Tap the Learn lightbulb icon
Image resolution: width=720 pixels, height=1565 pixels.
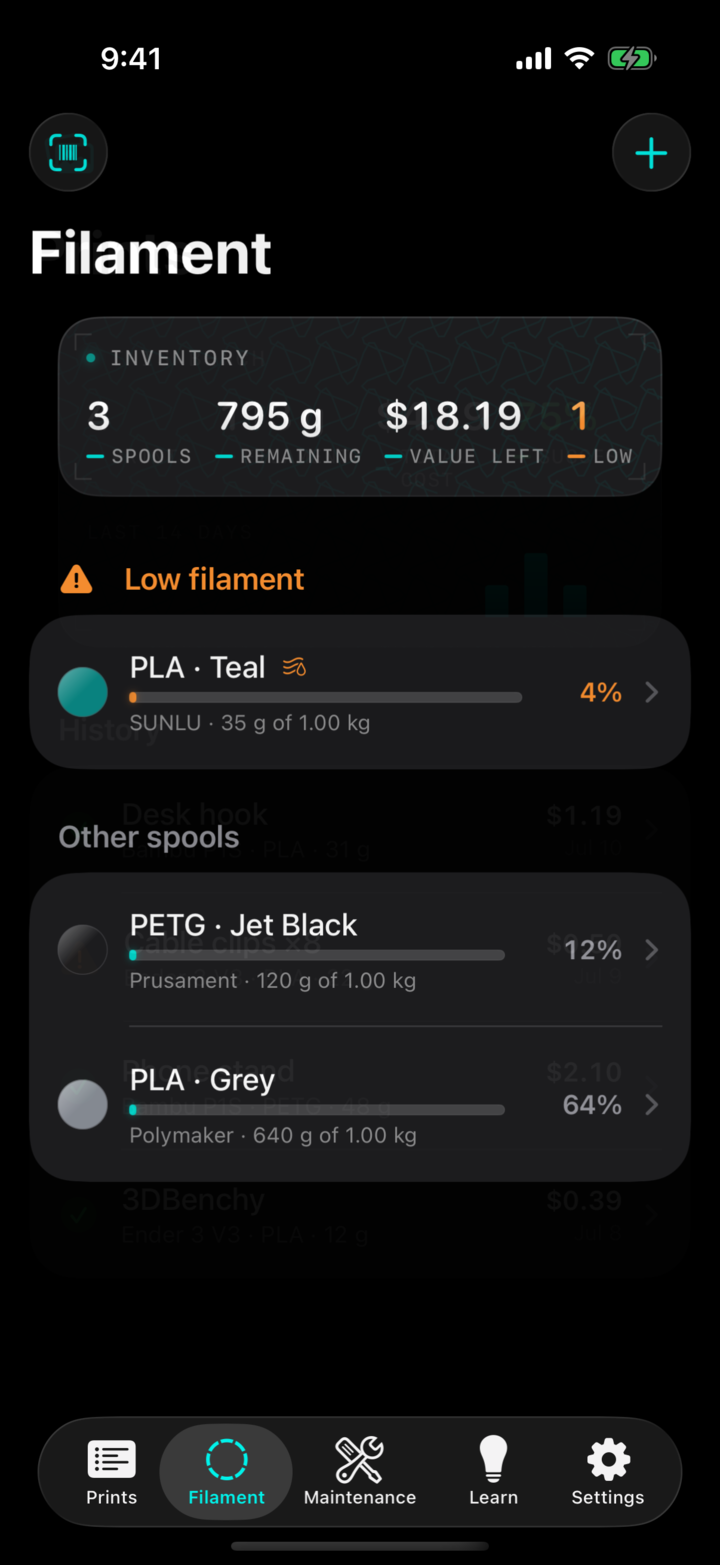493,1459
